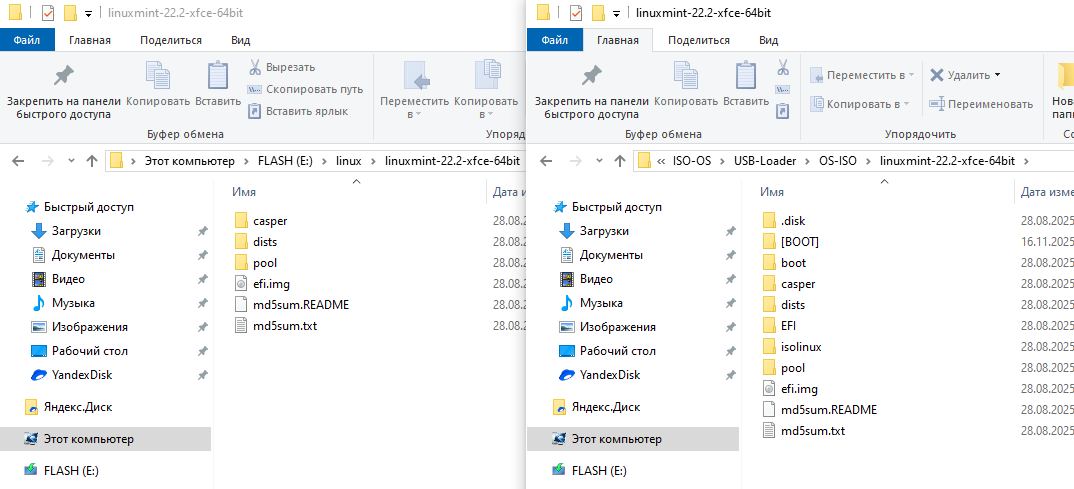Image resolution: width=1074 pixels, height=489 pixels.
Task: Click Copy path in left window ribbon
Action: point(305,89)
